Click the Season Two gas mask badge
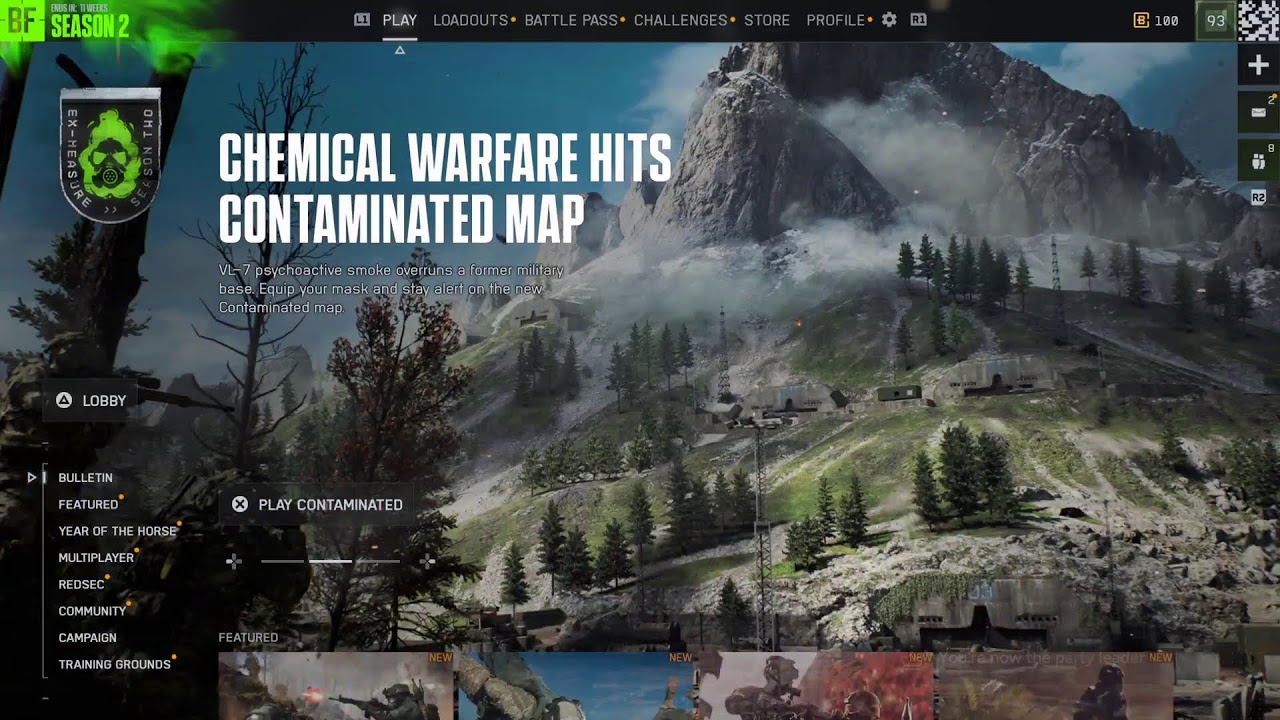The width and height of the screenshot is (1280, 720). pyautogui.click(x=110, y=154)
